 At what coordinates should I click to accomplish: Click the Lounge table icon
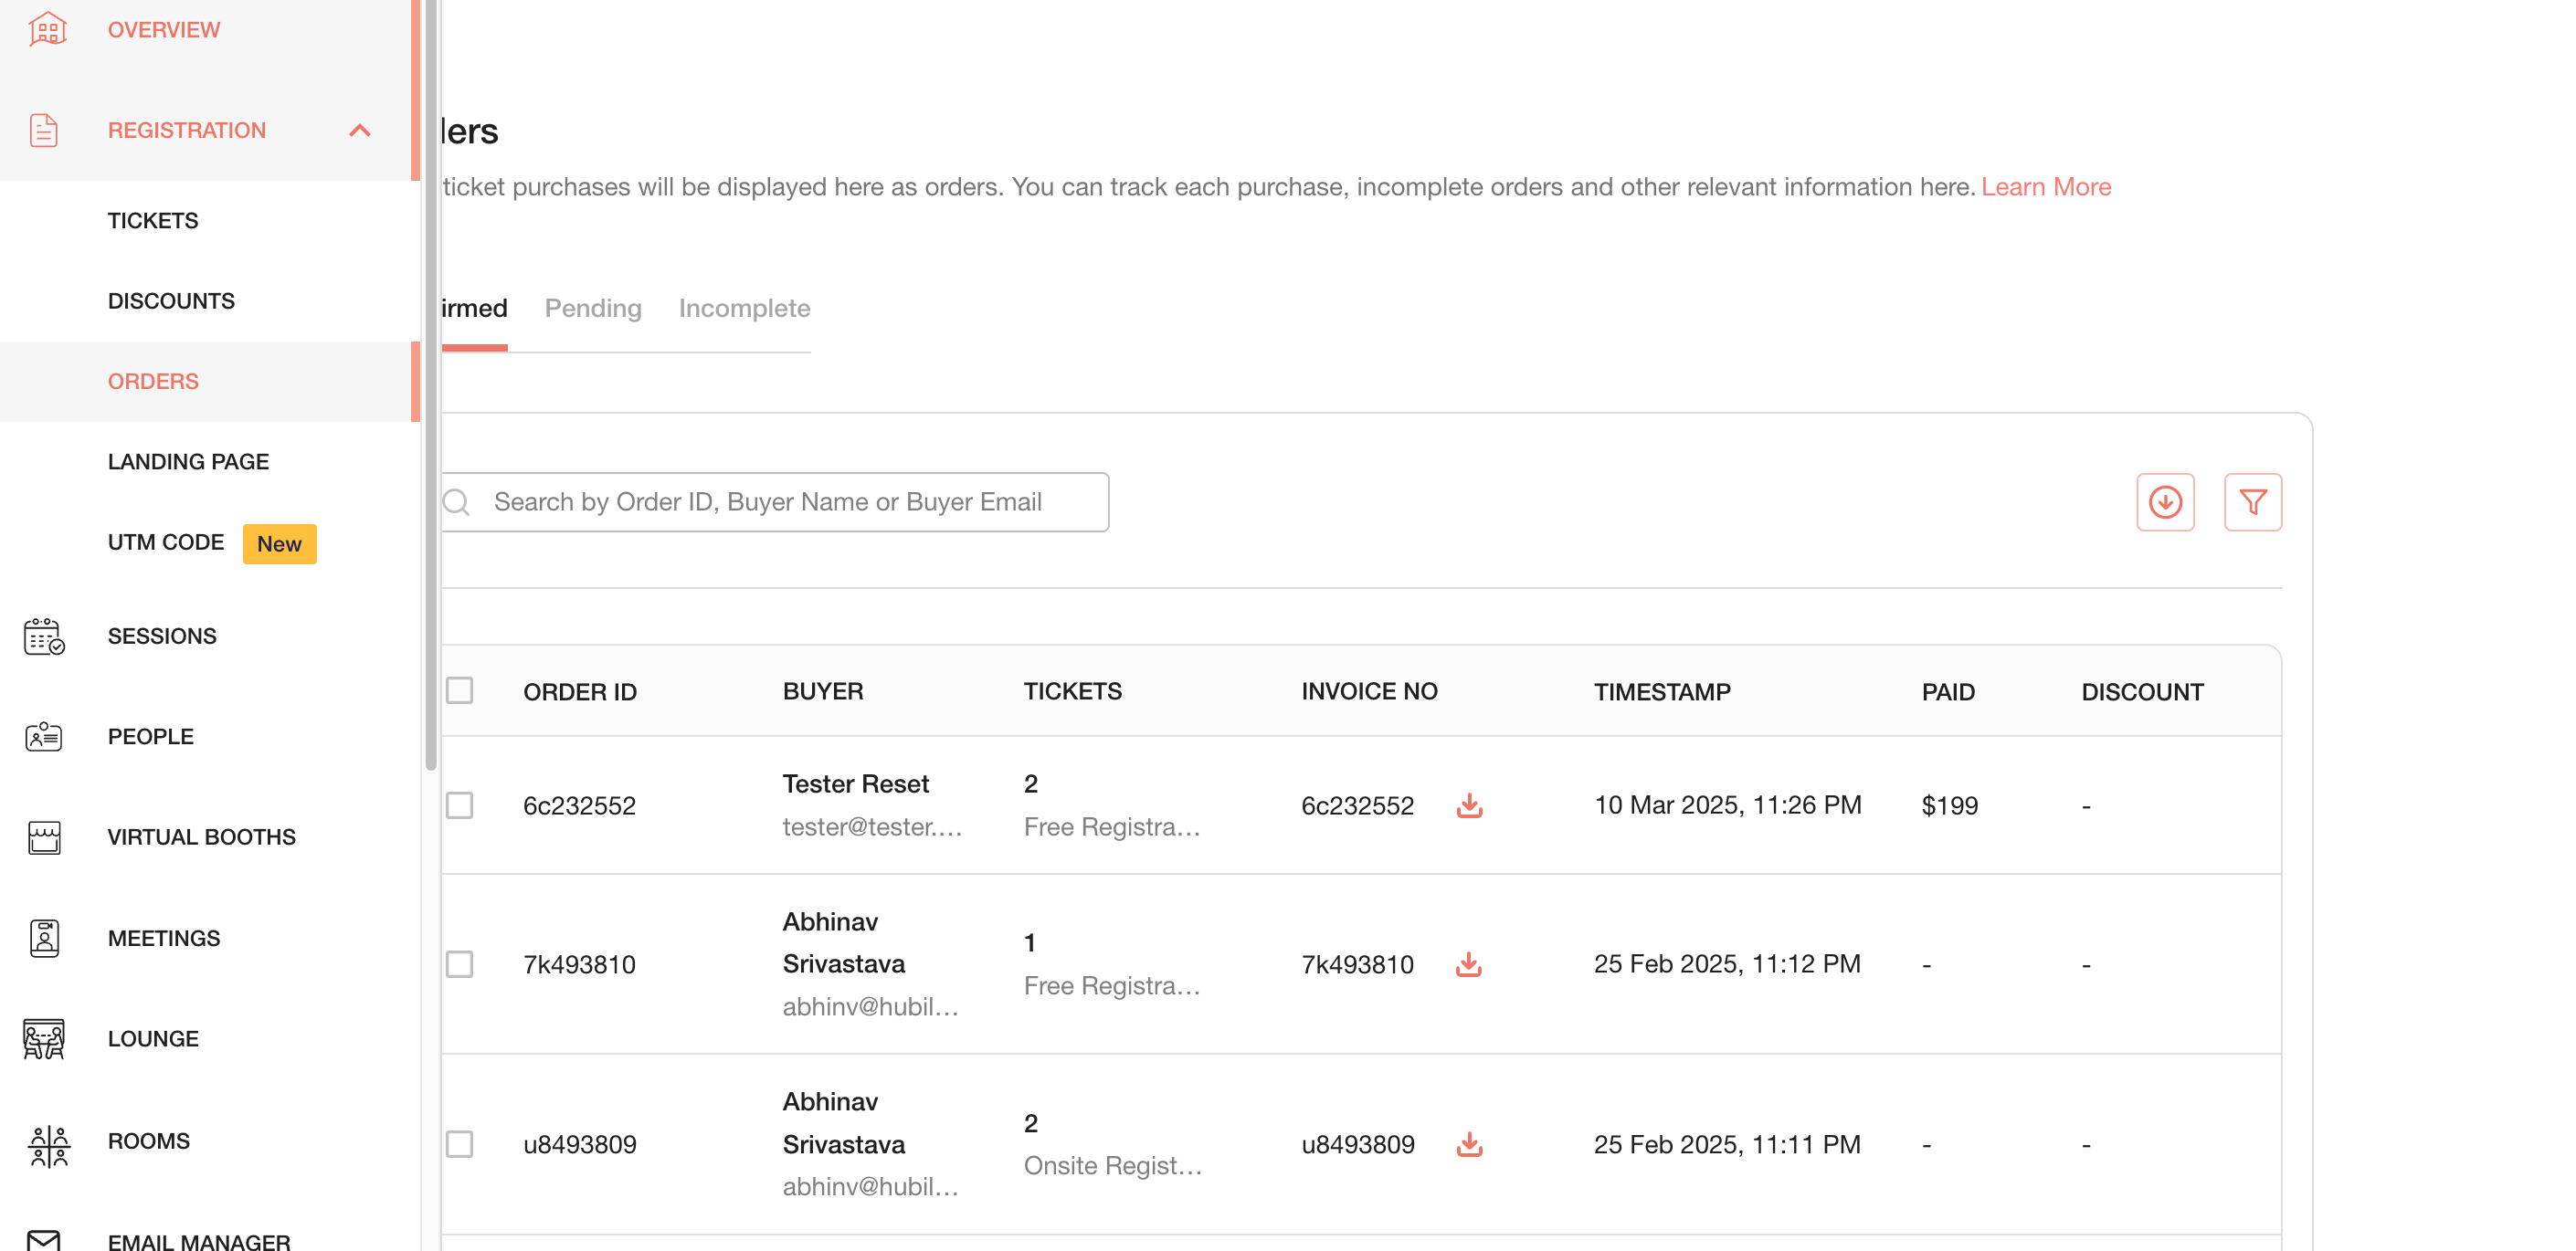click(44, 1039)
